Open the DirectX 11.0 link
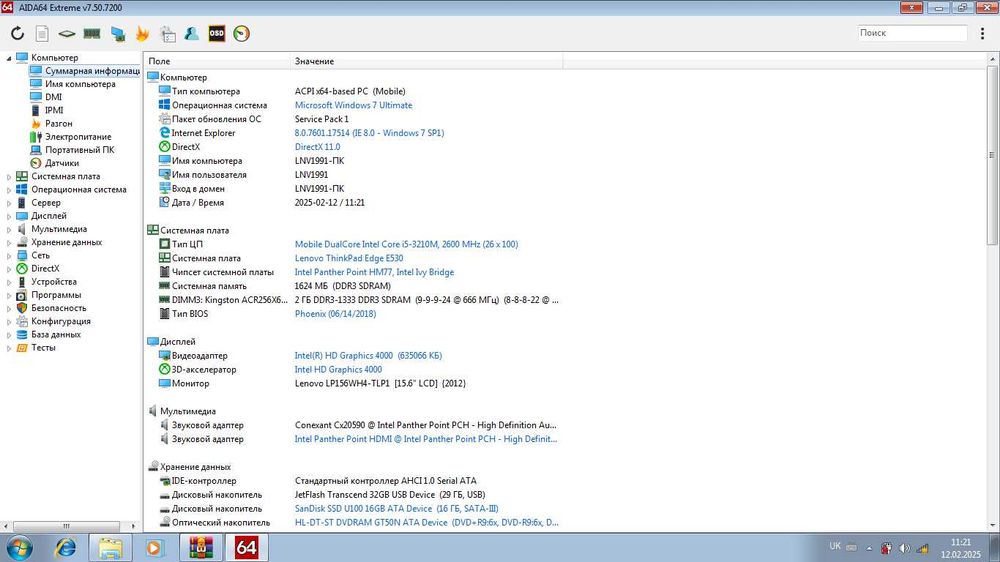1000x562 pixels. coord(318,147)
